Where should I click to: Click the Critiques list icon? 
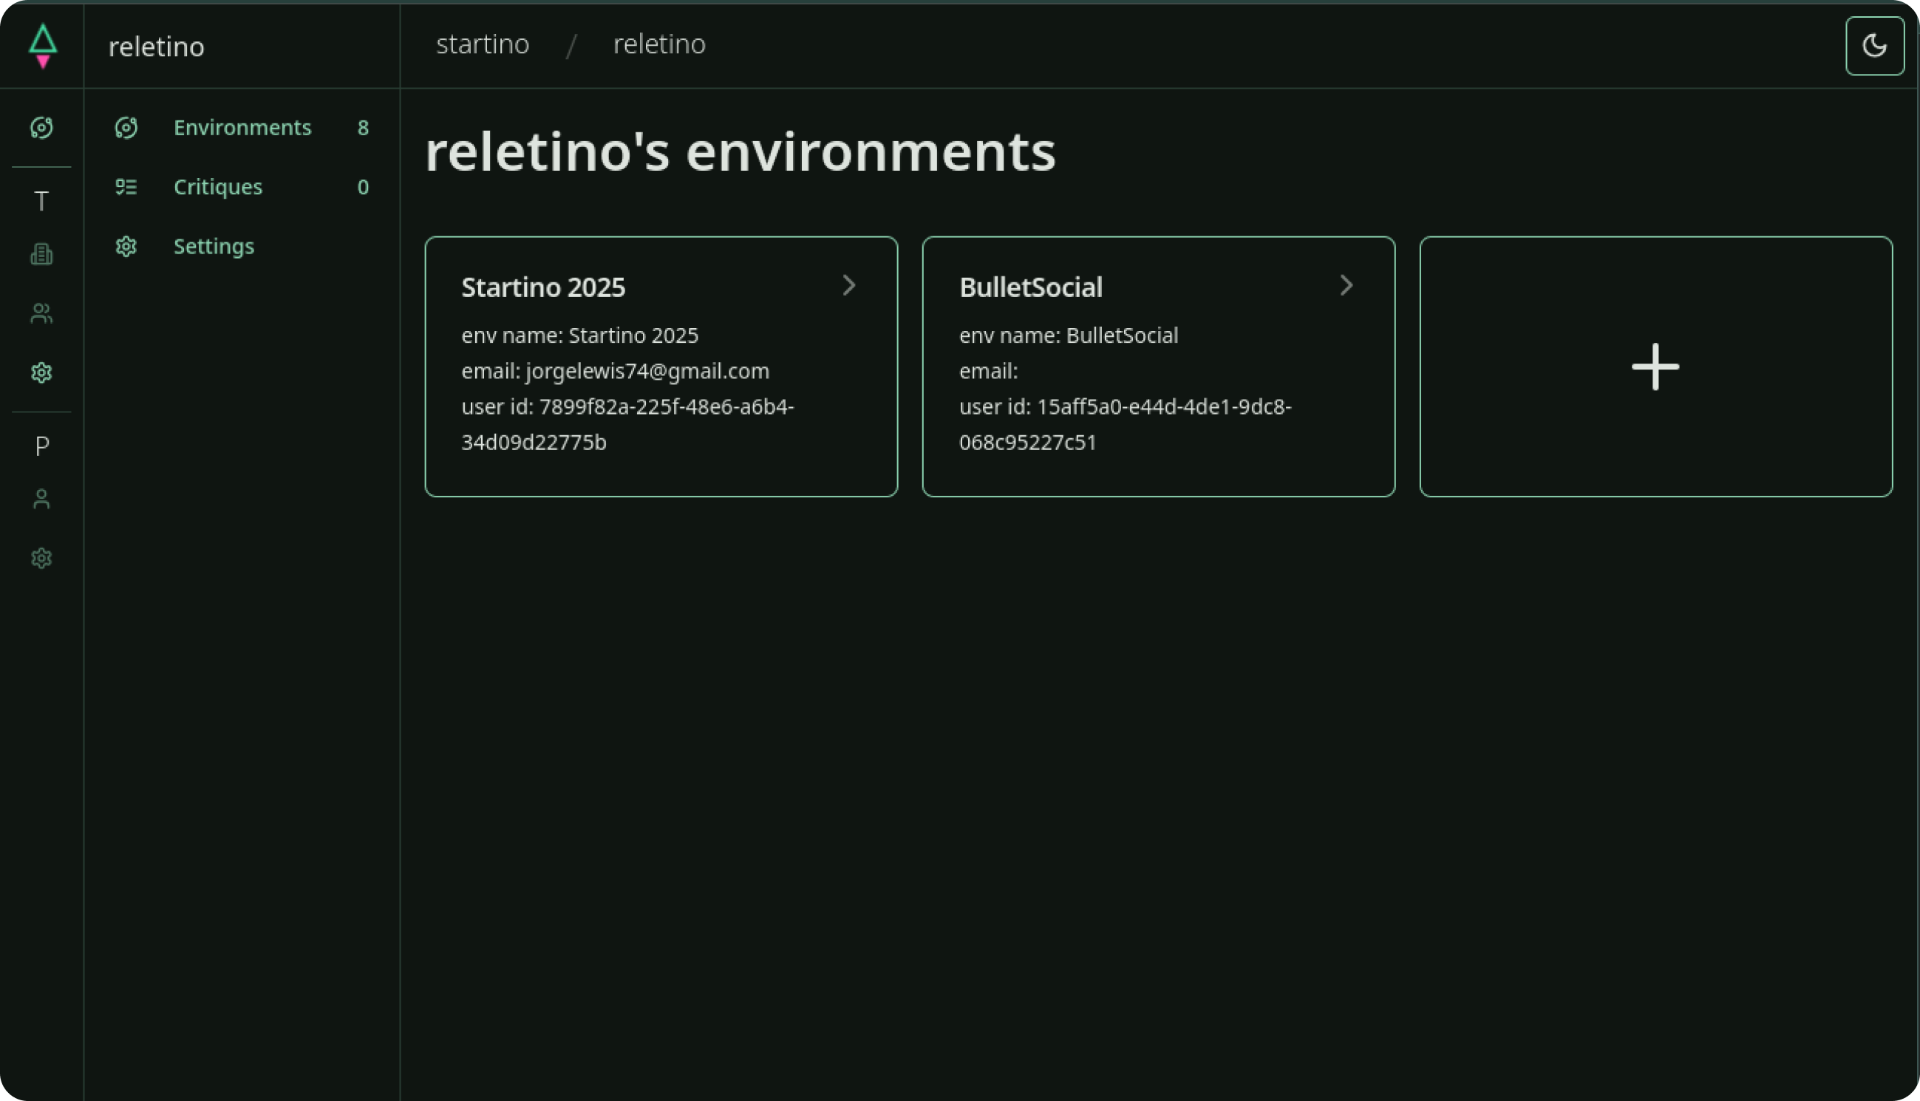pos(126,187)
